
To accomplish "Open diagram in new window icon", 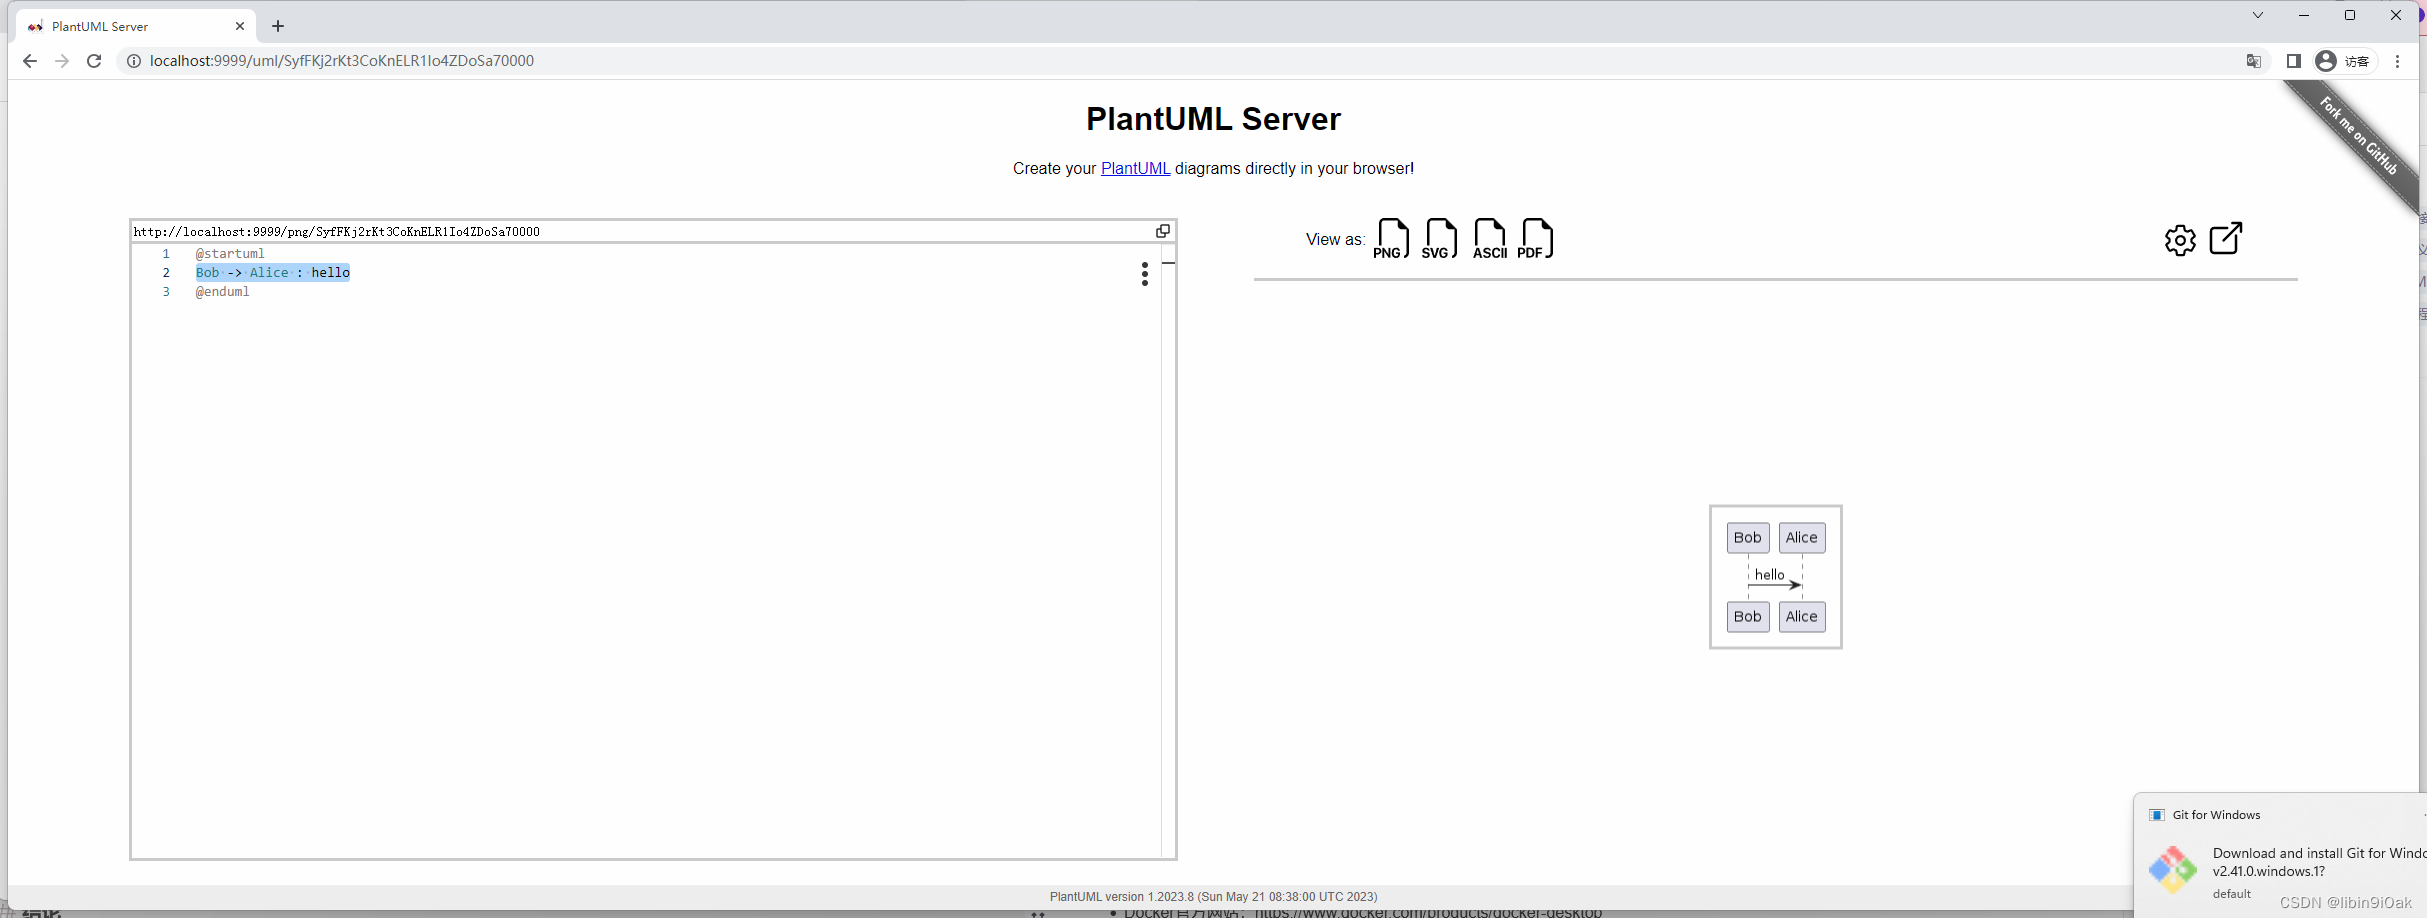I will [x=2226, y=238].
